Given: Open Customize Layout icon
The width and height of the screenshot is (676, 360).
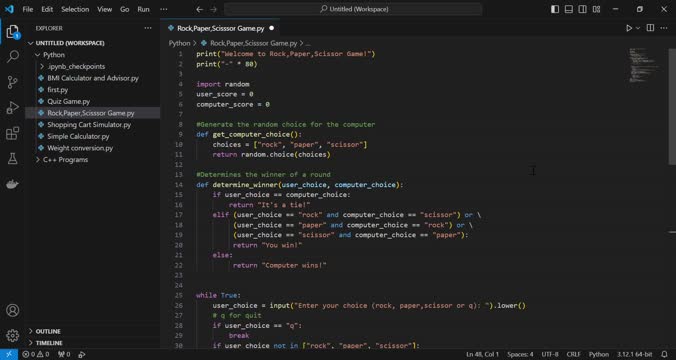Looking at the screenshot, I should coord(596,9).
